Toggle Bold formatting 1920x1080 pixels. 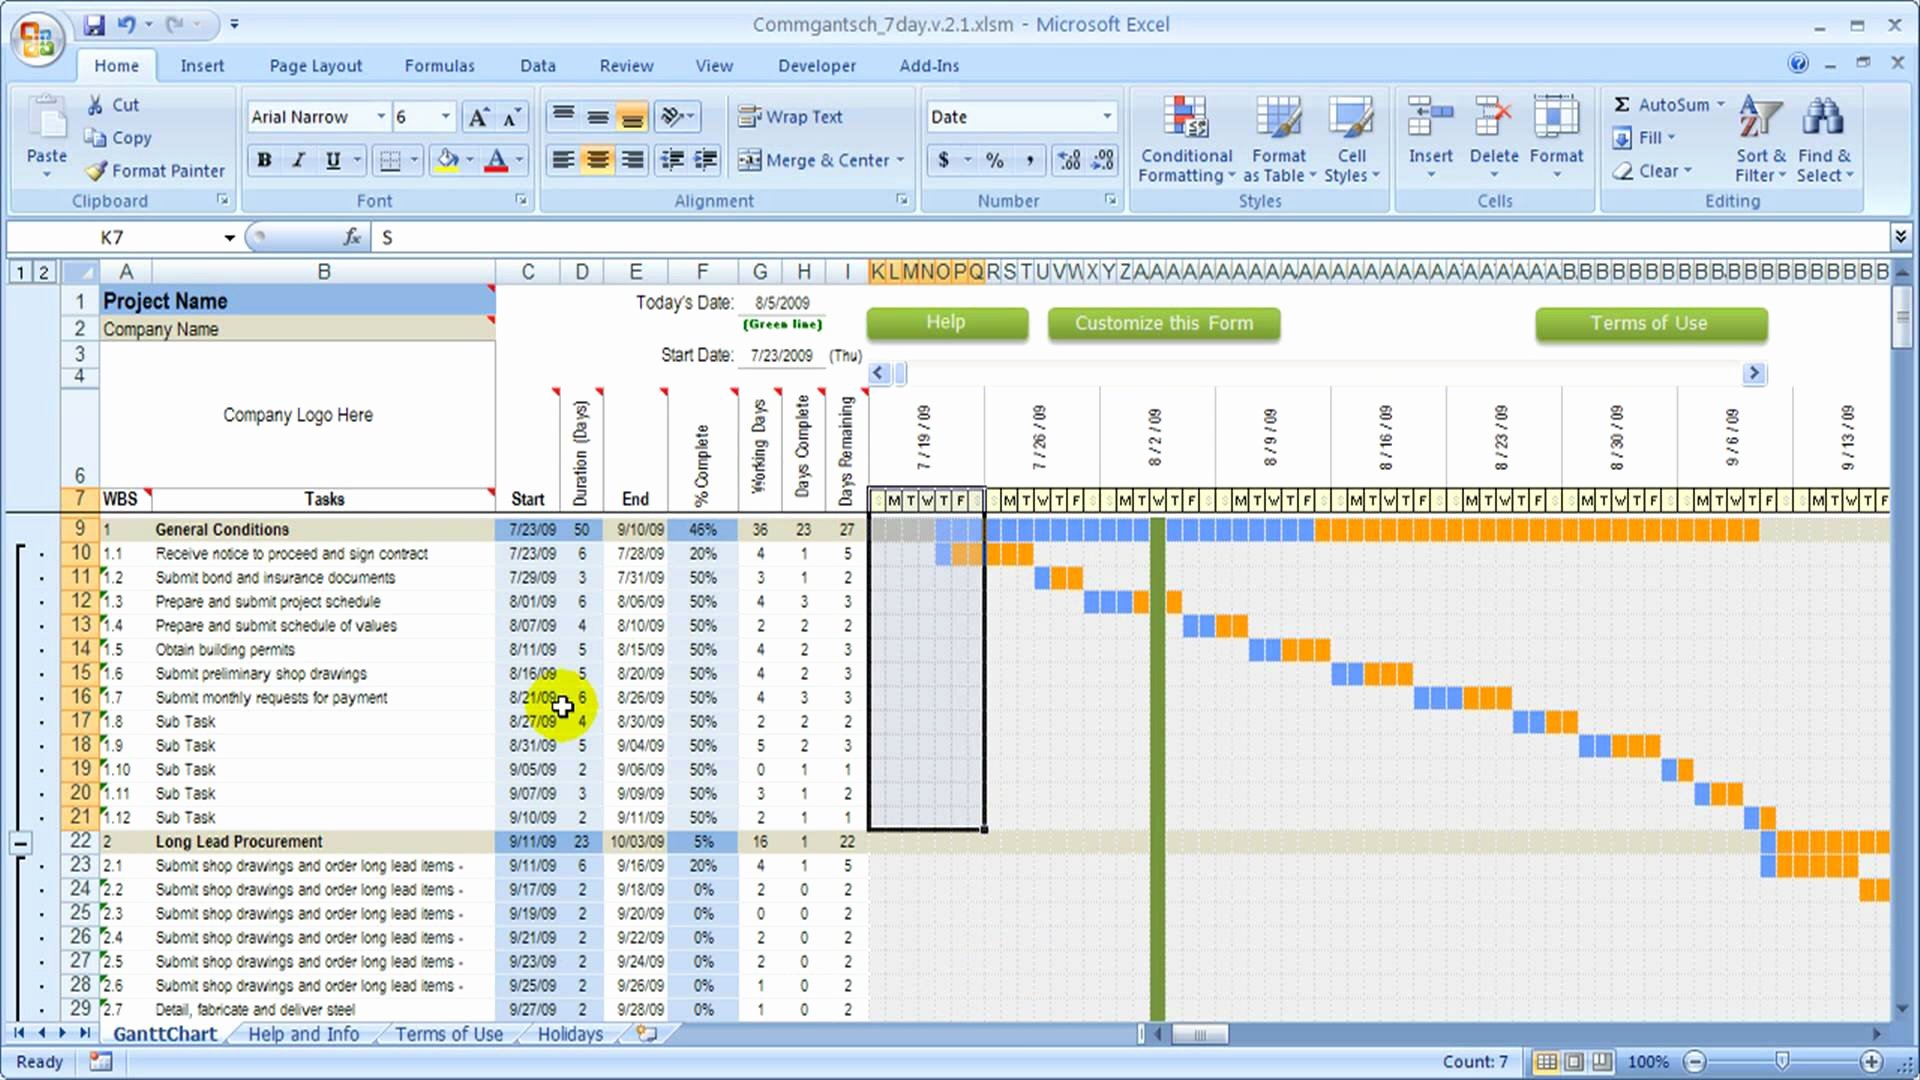pyautogui.click(x=264, y=160)
